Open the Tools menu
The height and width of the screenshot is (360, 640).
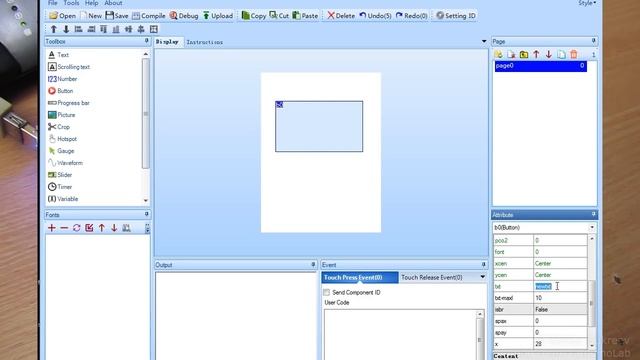(71, 3)
